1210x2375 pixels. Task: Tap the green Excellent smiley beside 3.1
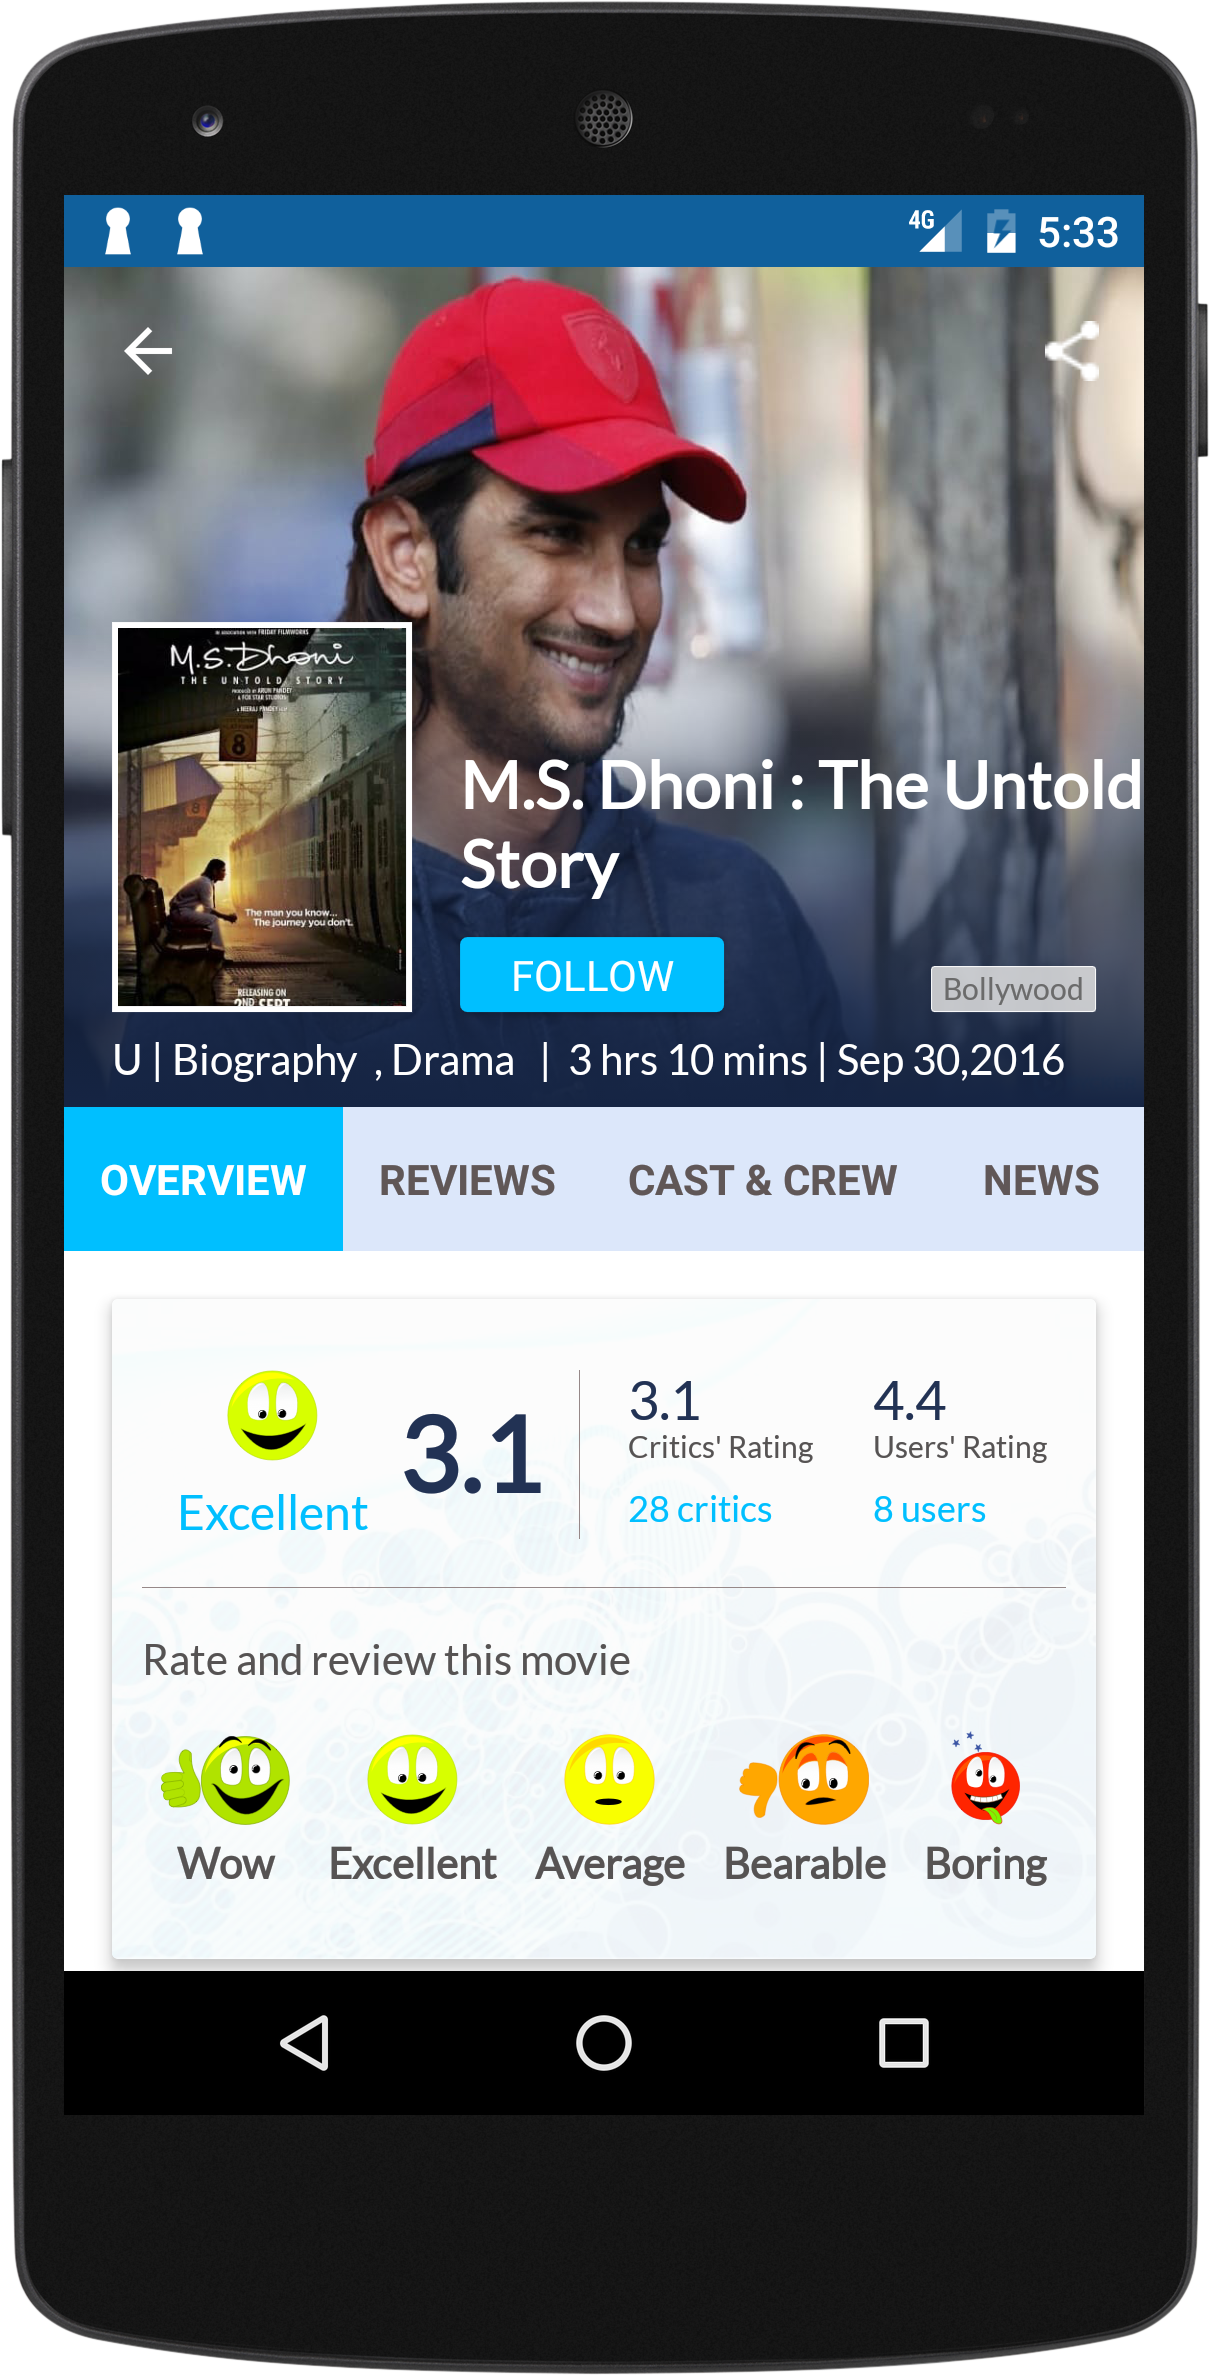272,1415
